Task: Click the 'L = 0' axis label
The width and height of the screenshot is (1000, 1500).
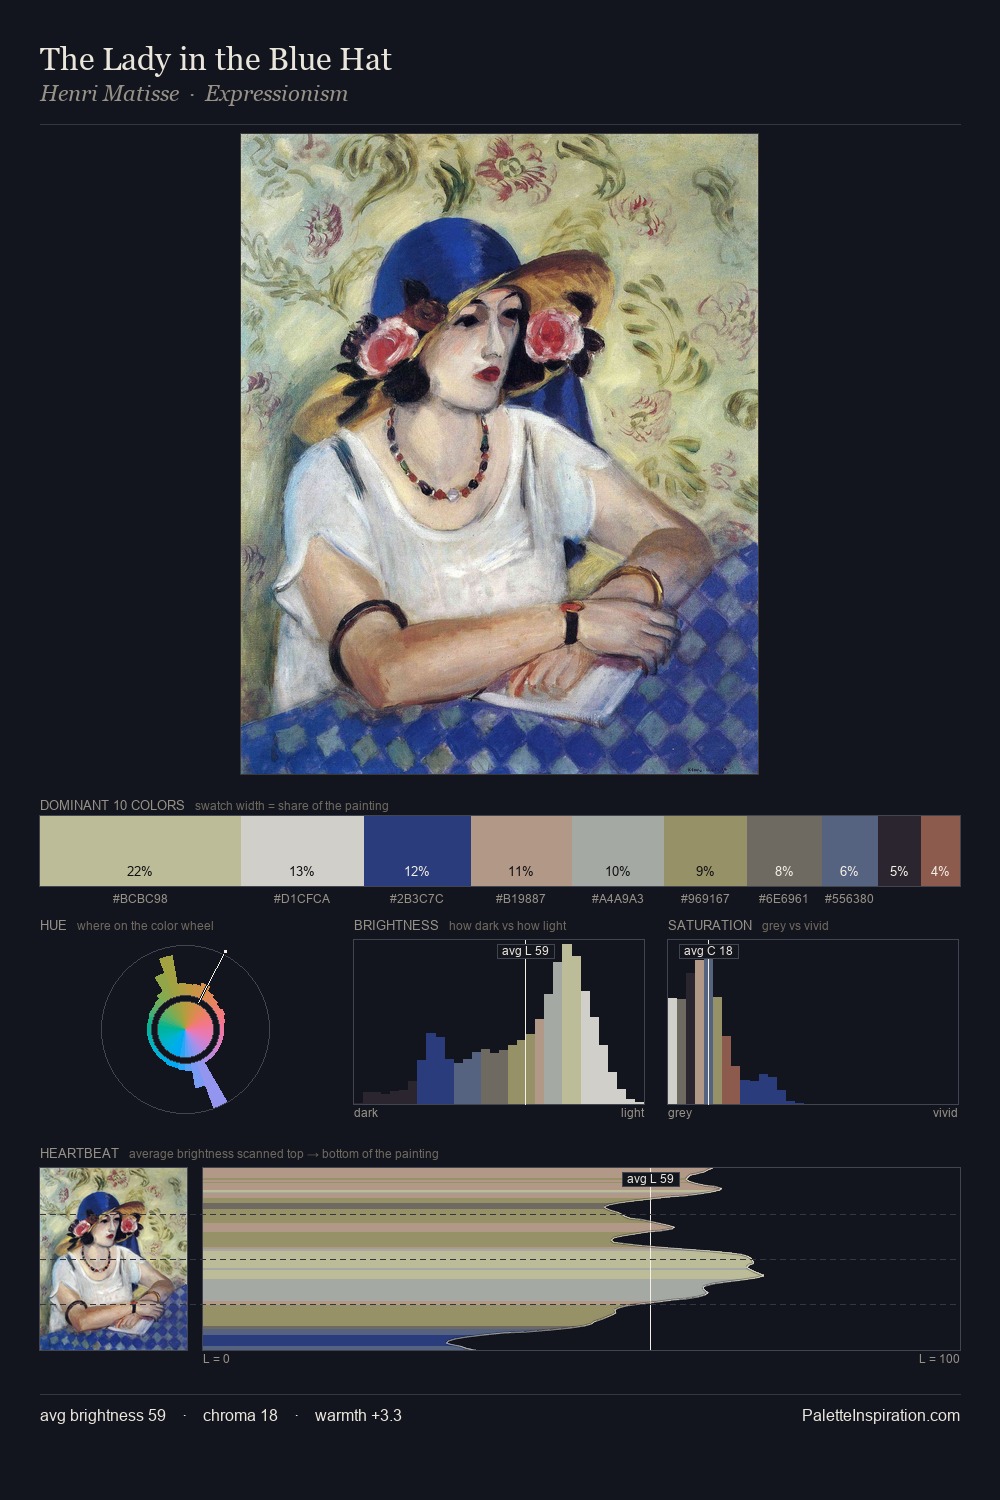Action: [x=216, y=1358]
